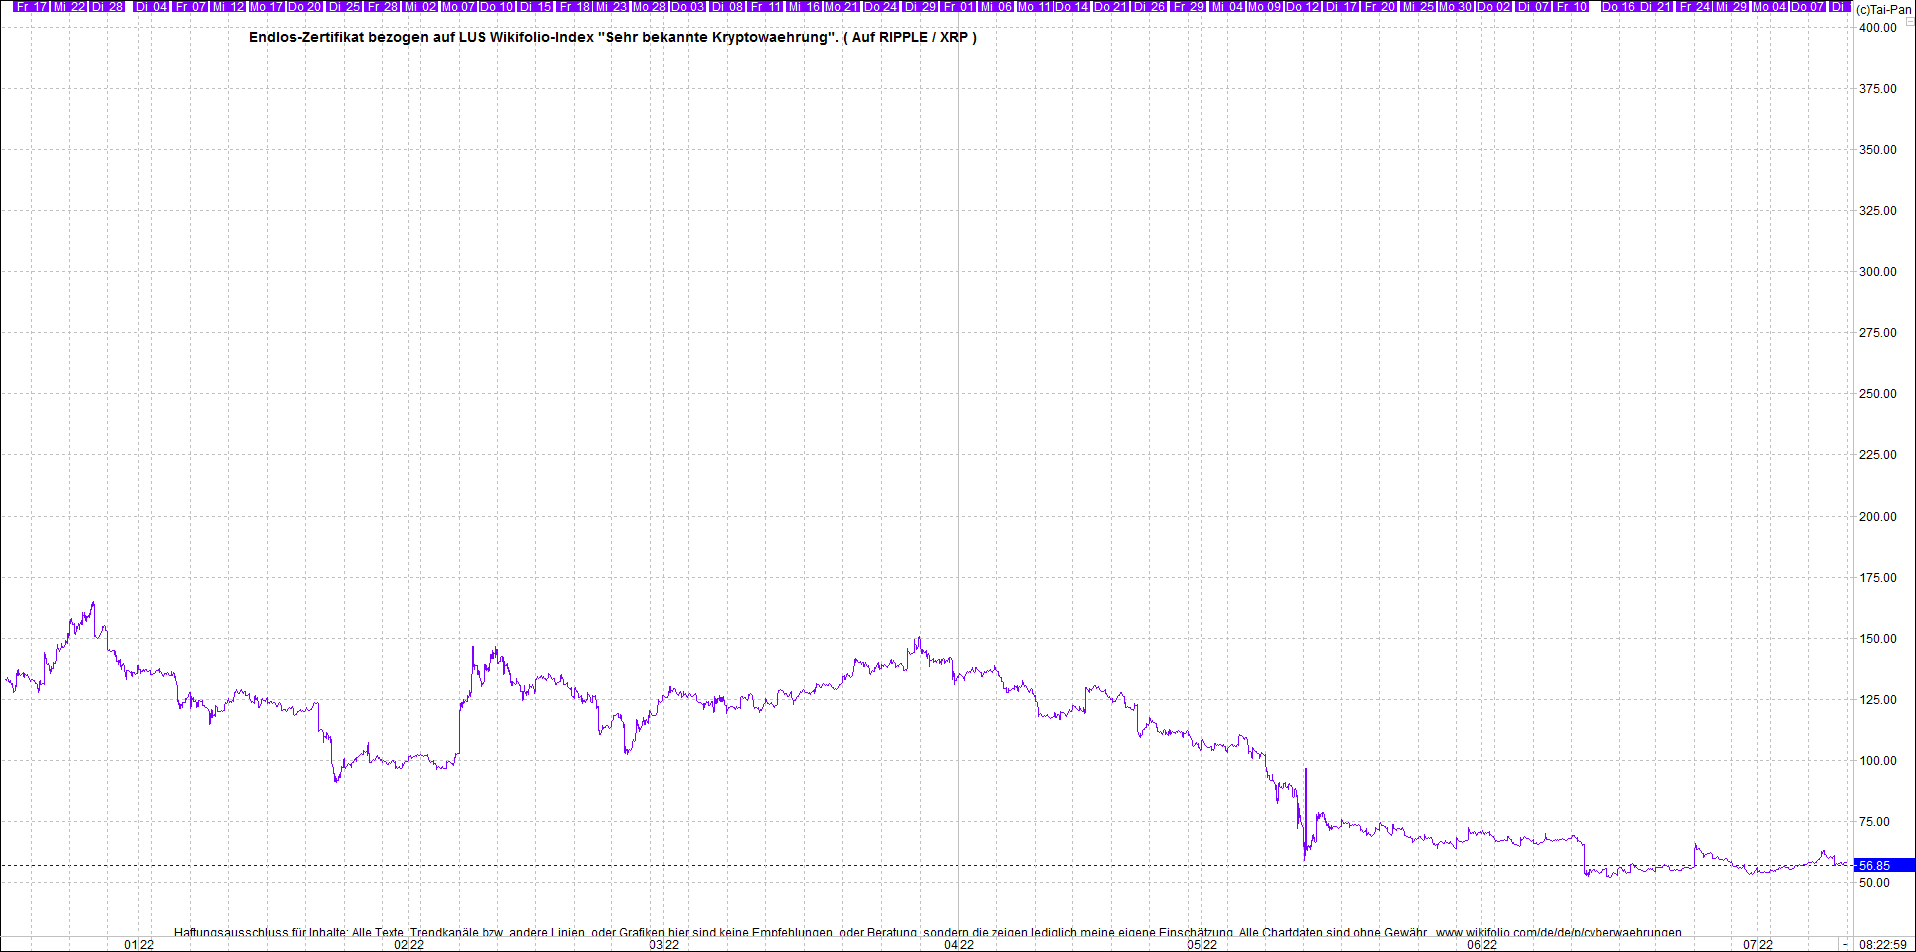Click the Mi 22 date header

pyautogui.click(x=69, y=6)
